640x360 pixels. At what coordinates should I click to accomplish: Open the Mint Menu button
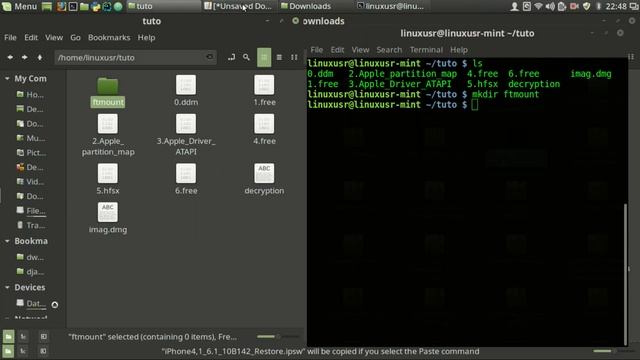click(x=19, y=6)
